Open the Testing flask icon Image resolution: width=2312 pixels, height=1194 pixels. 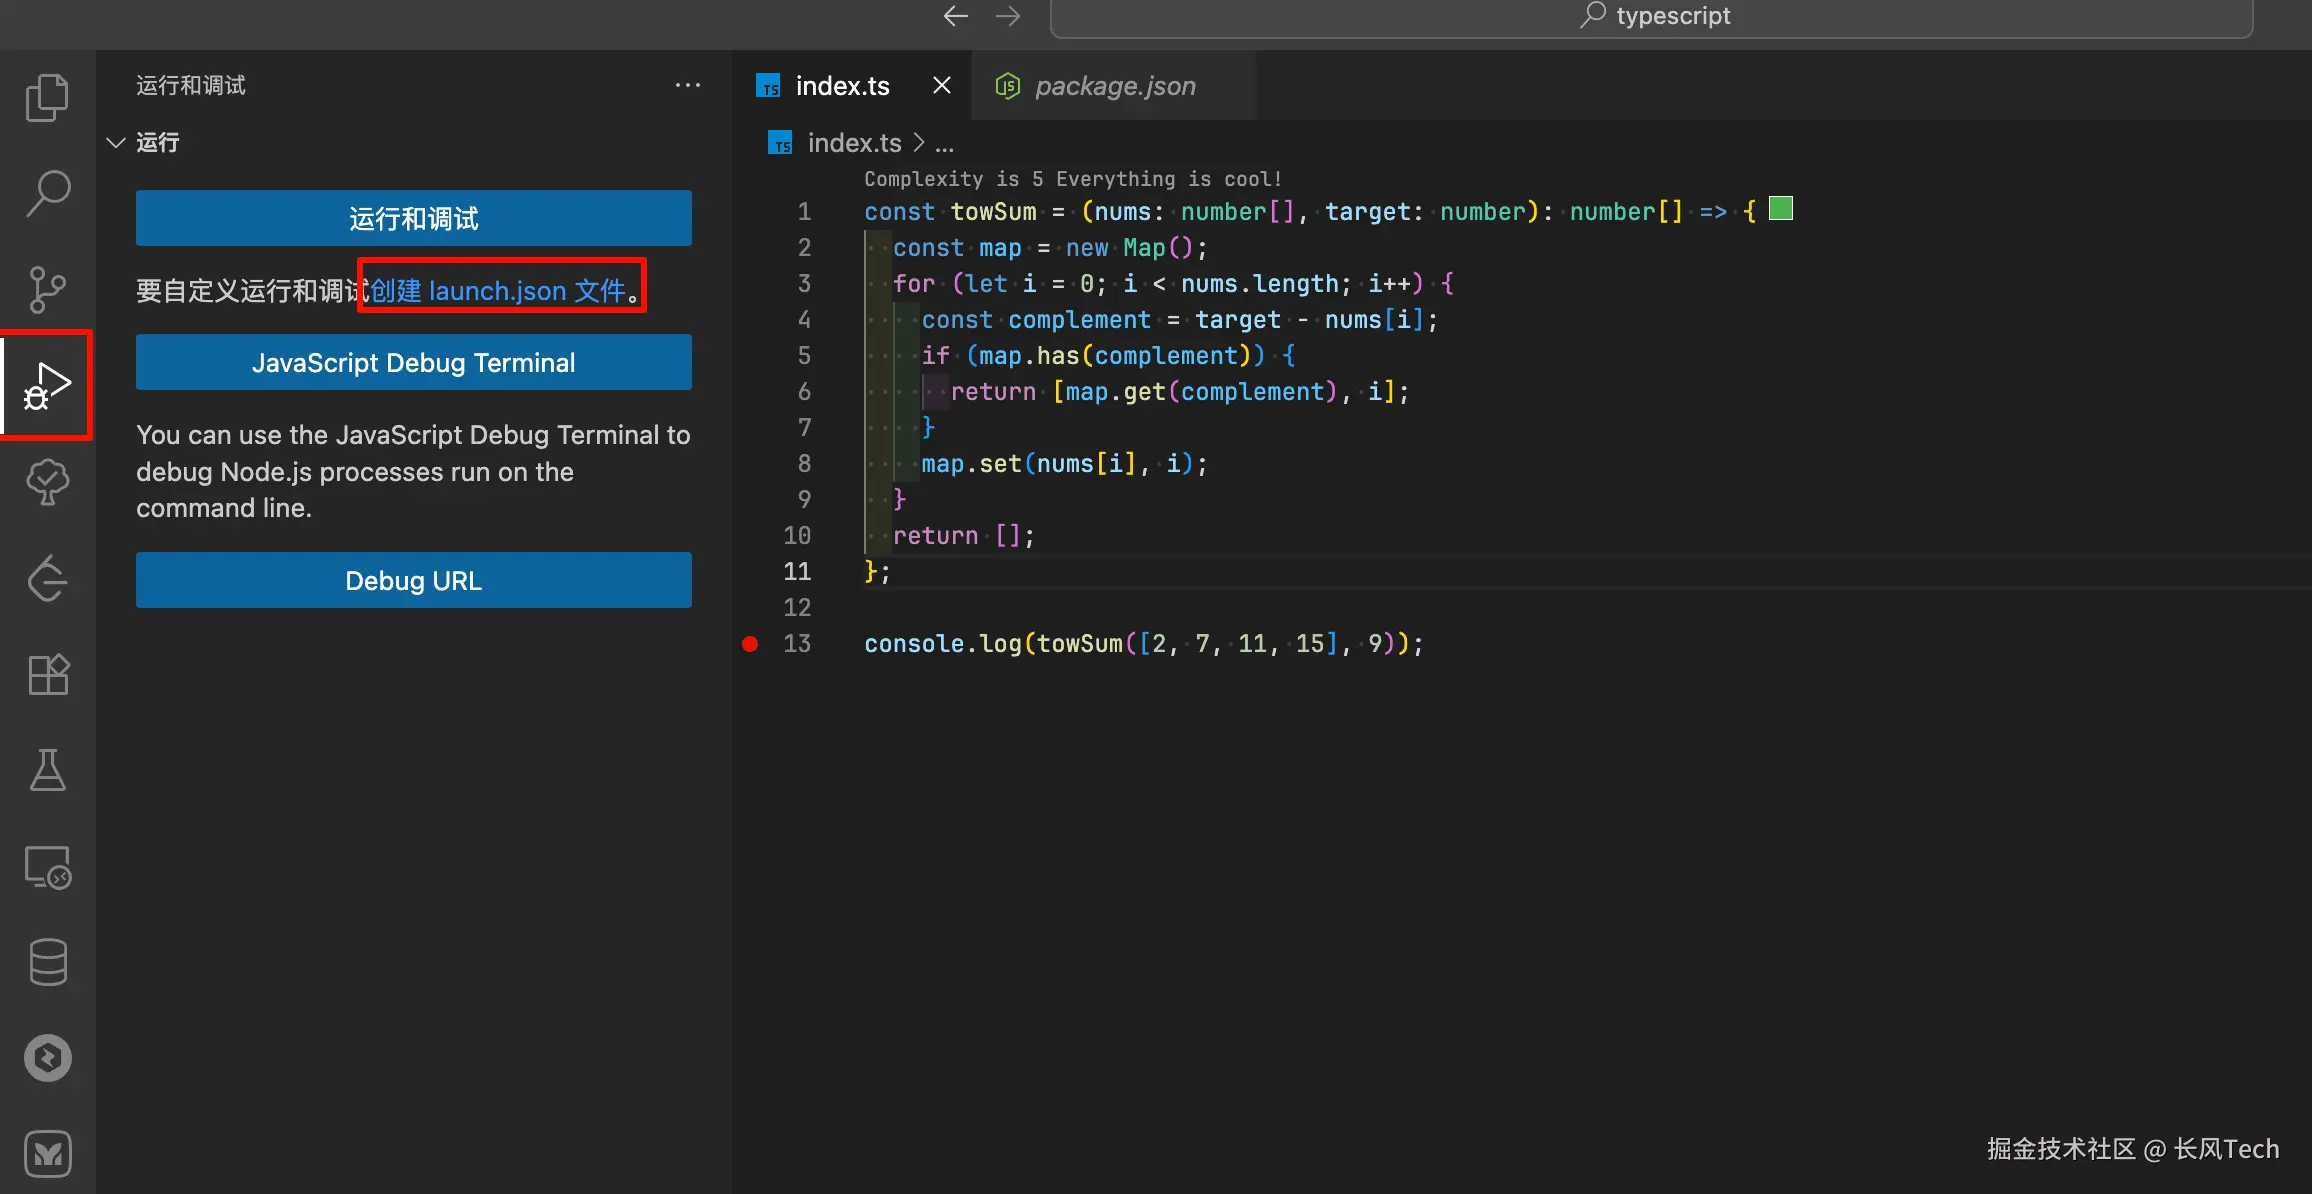coord(47,770)
